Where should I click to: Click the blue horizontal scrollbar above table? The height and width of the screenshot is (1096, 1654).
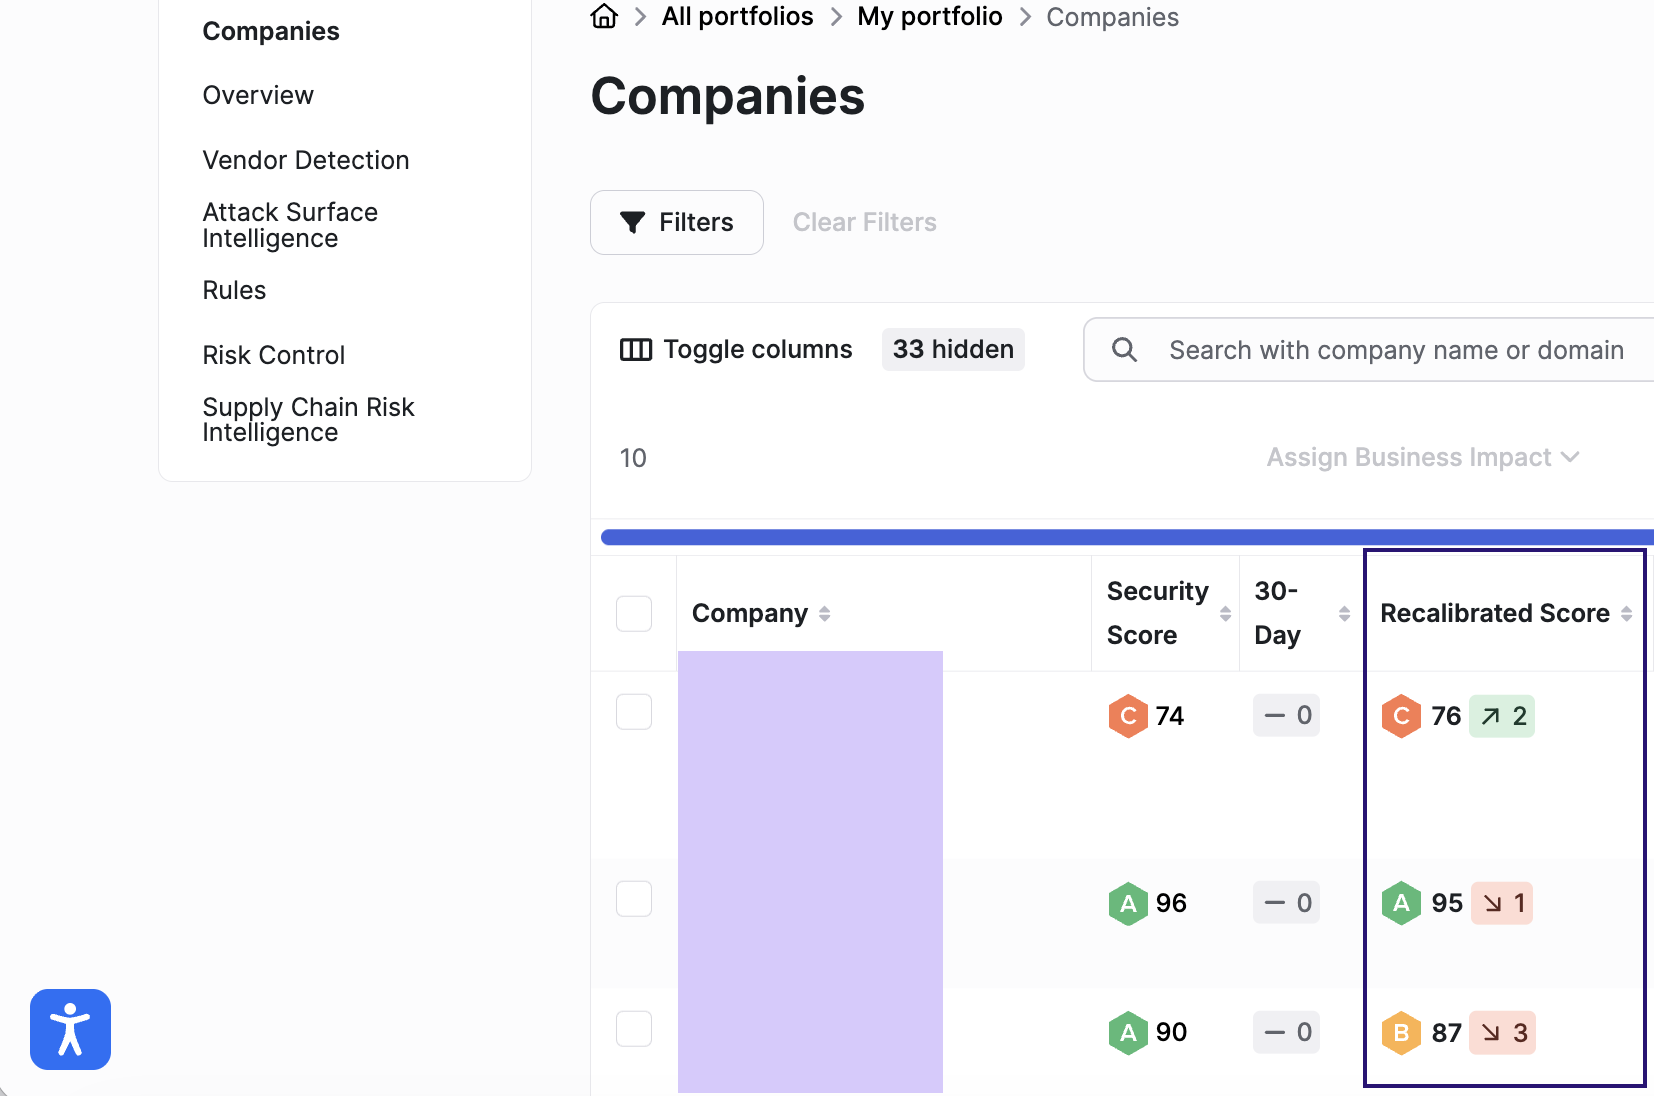coord(1127,537)
